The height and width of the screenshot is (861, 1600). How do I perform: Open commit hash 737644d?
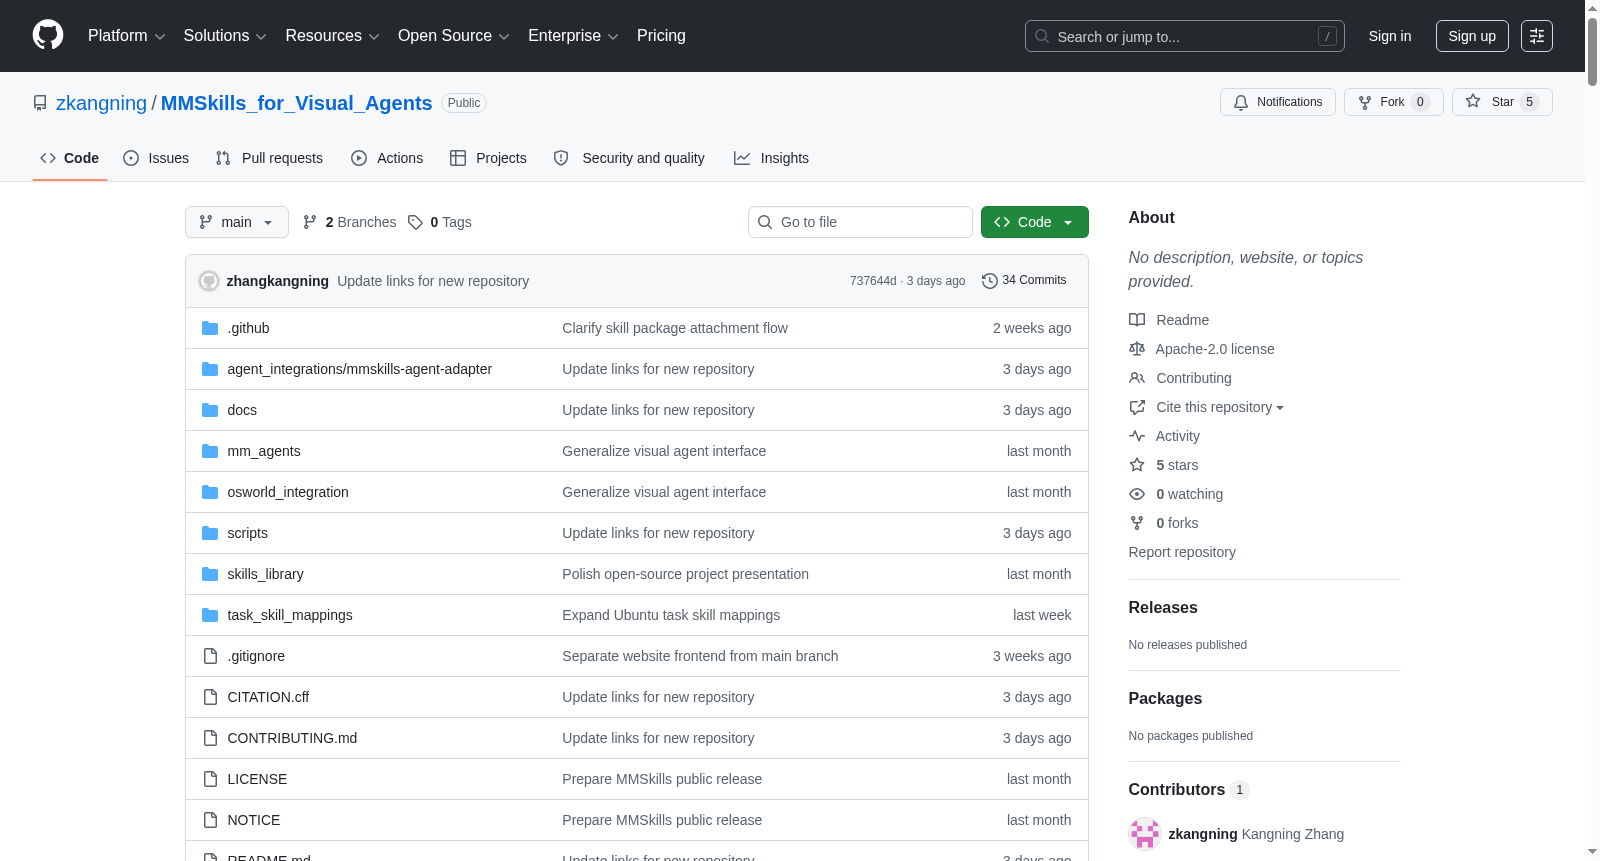[873, 281]
